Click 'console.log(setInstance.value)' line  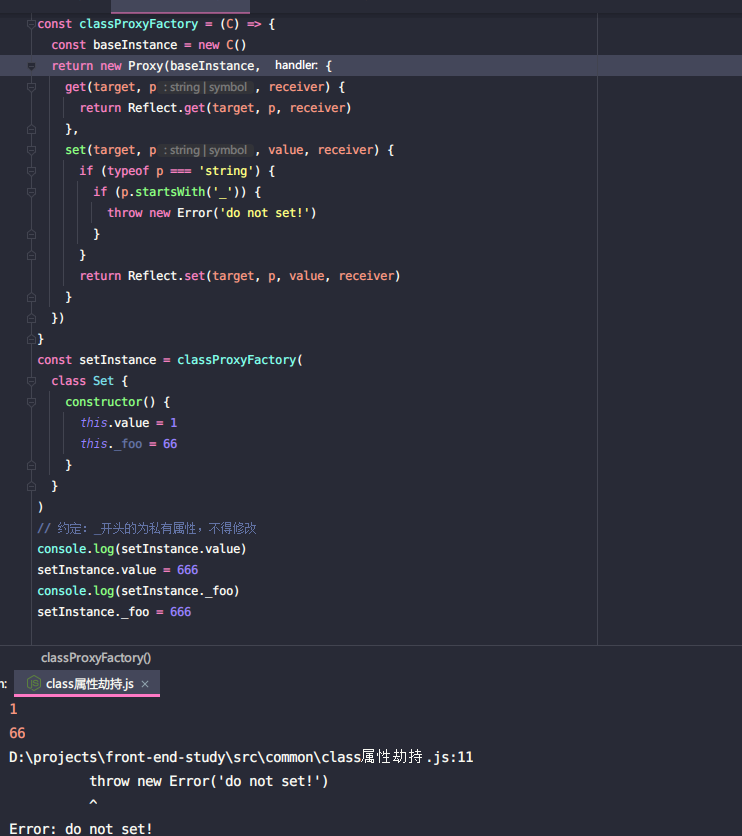pos(142,549)
